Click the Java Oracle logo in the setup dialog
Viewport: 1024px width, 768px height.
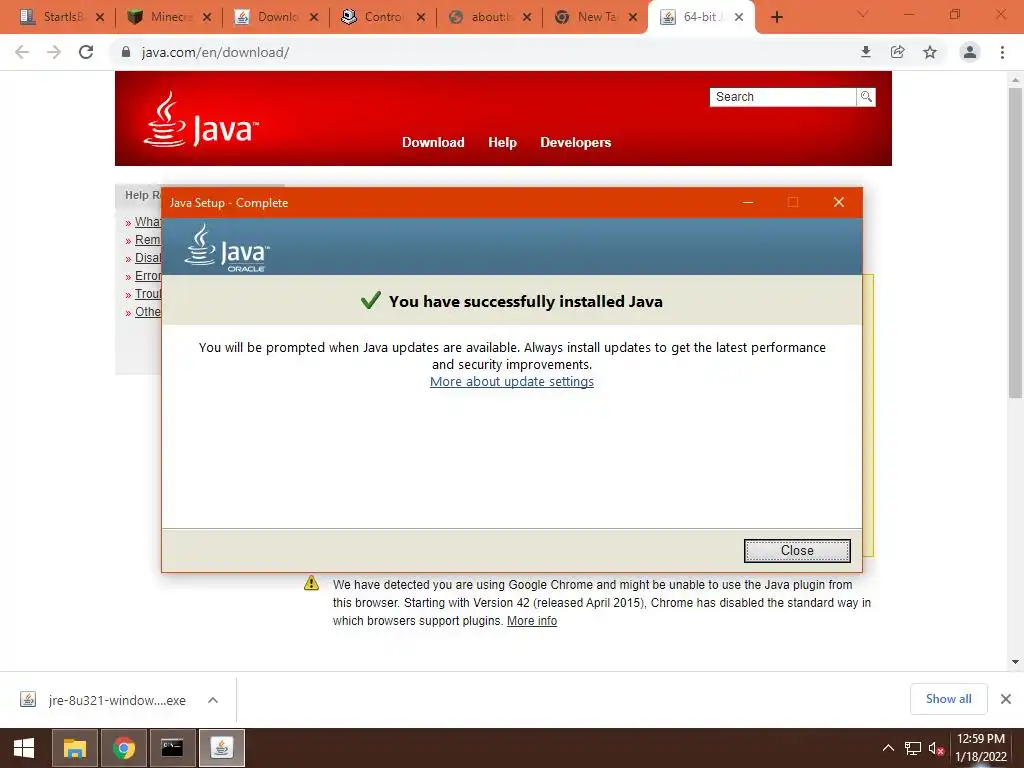(x=227, y=248)
